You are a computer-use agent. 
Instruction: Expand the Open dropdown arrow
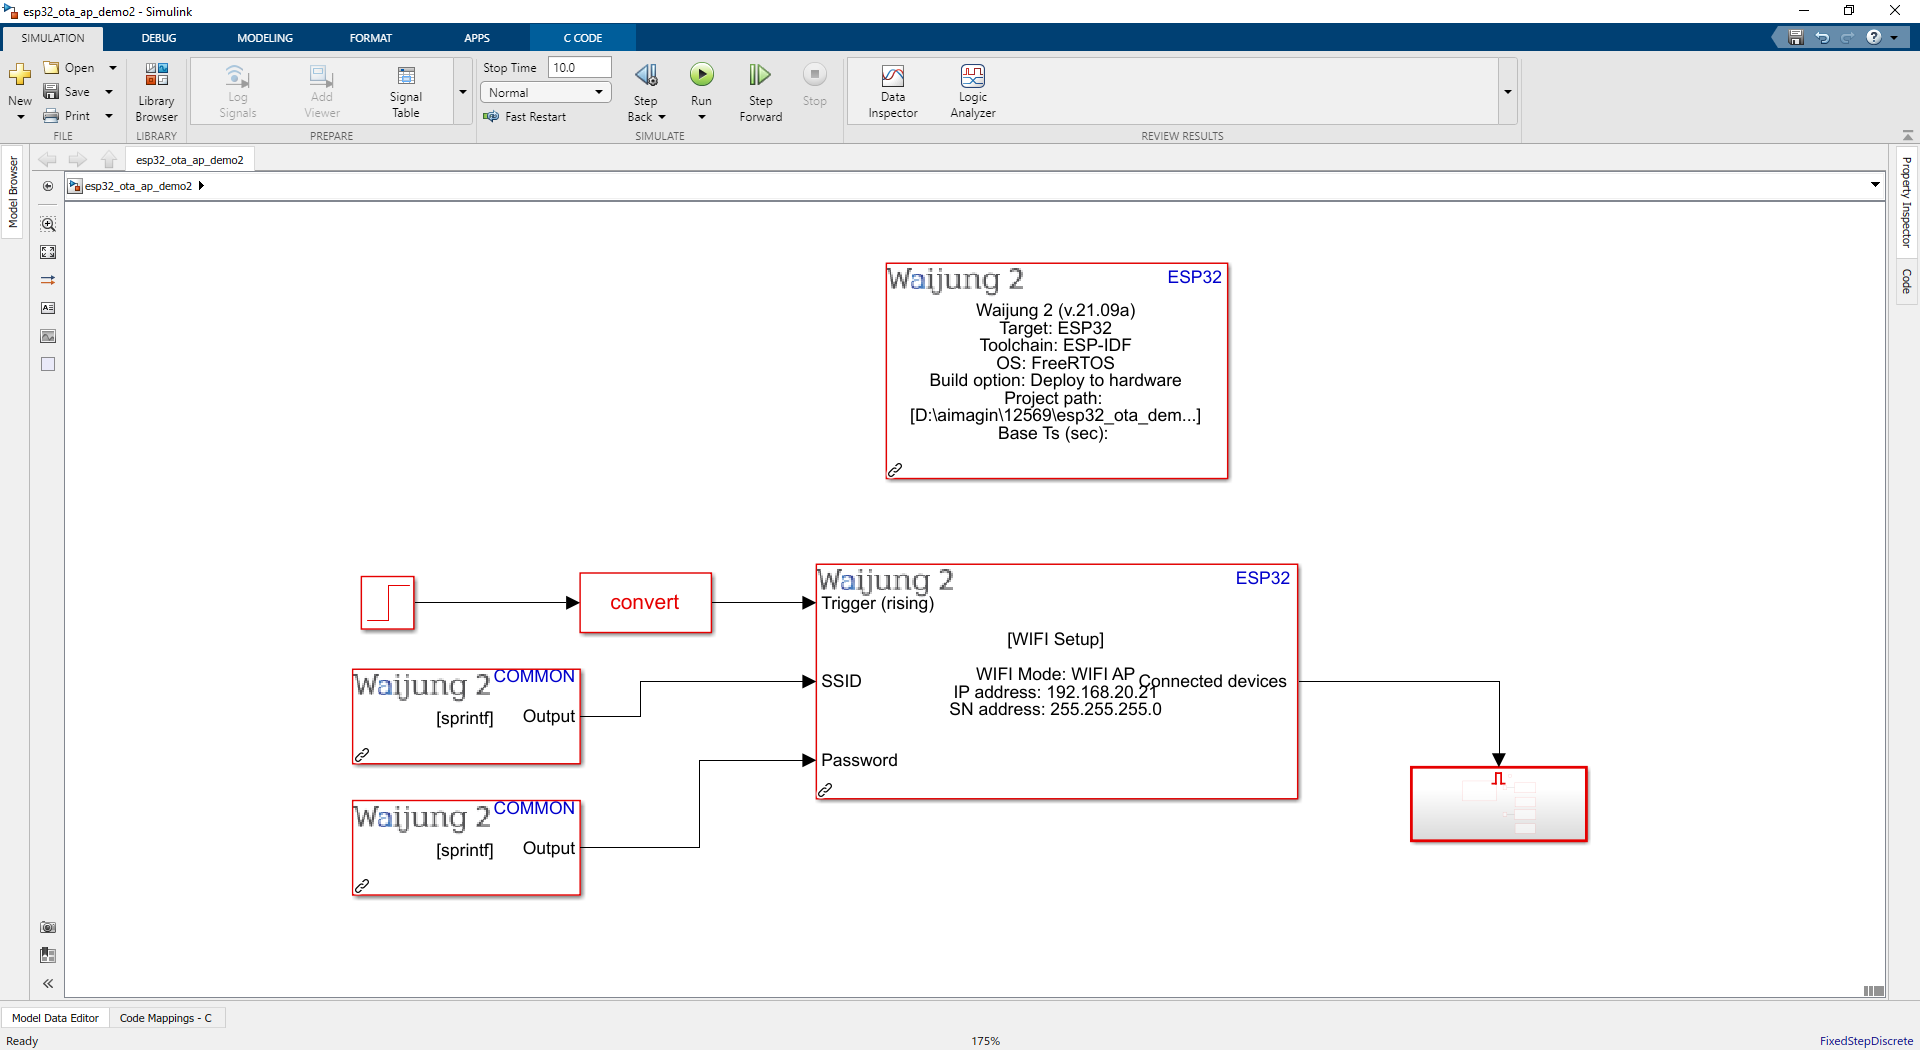click(x=112, y=68)
